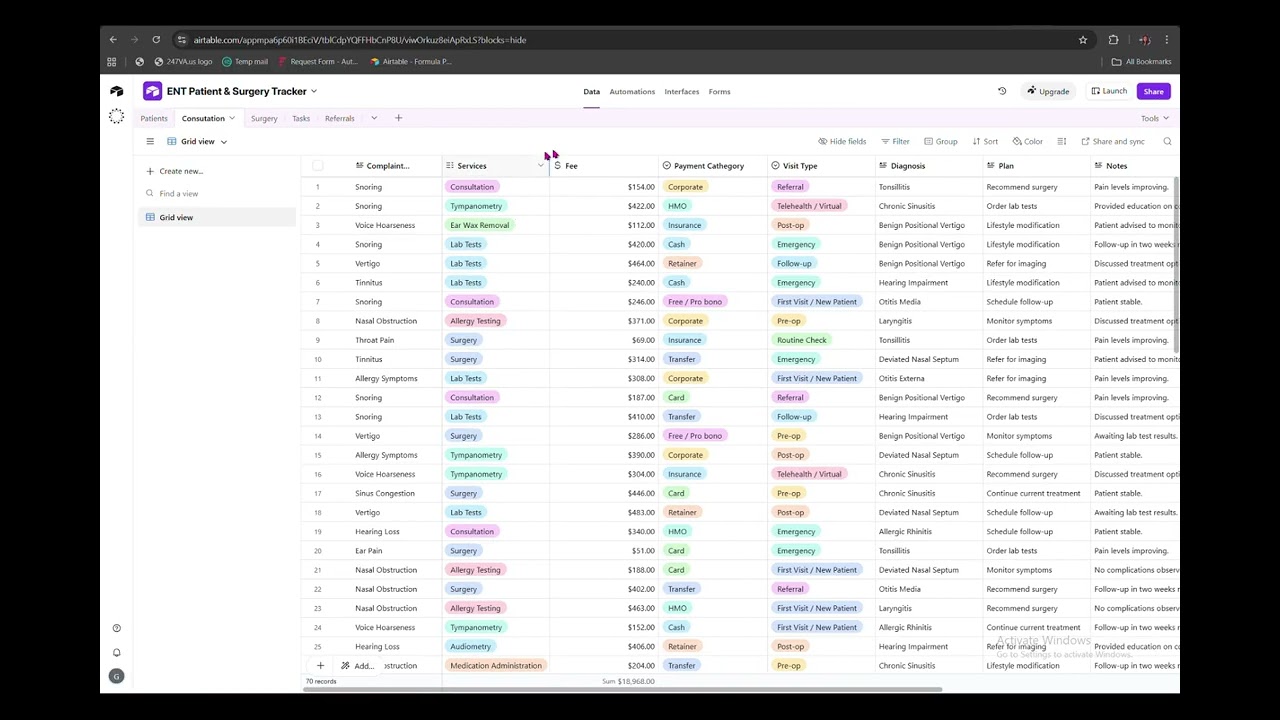The height and width of the screenshot is (720, 1280).
Task: Select Grid view in the sidebar
Action: pyautogui.click(x=217, y=217)
